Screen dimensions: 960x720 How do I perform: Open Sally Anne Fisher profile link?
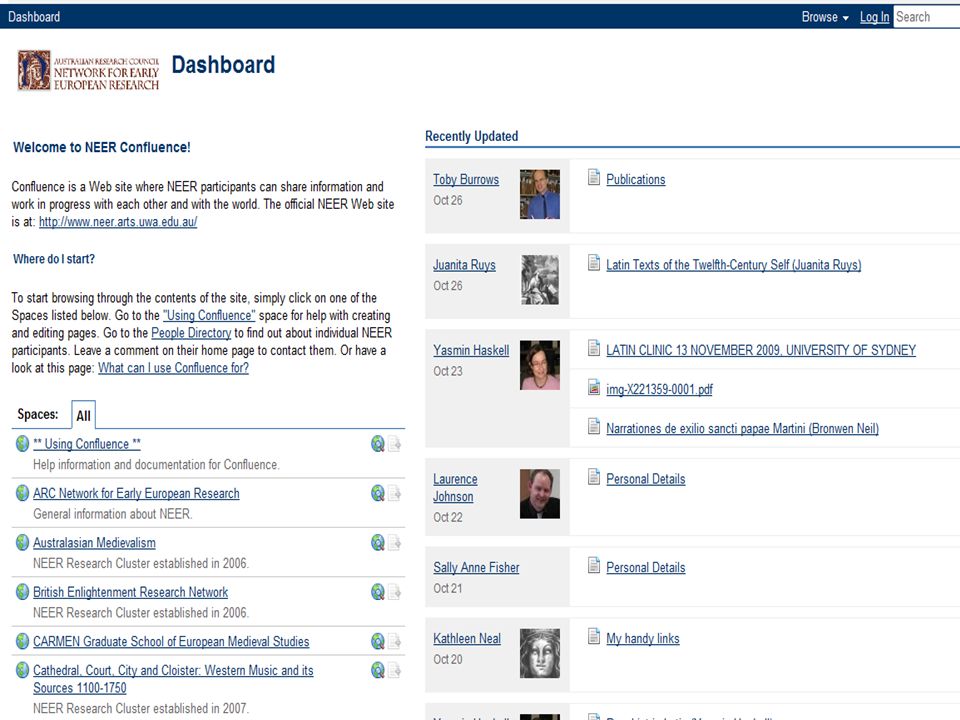point(476,568)
